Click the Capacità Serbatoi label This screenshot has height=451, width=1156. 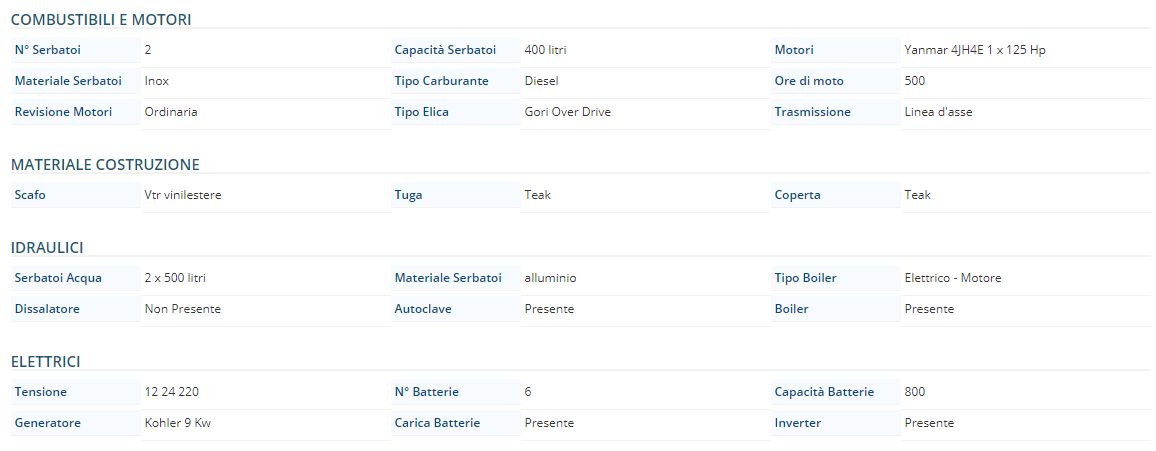point(445,50)
